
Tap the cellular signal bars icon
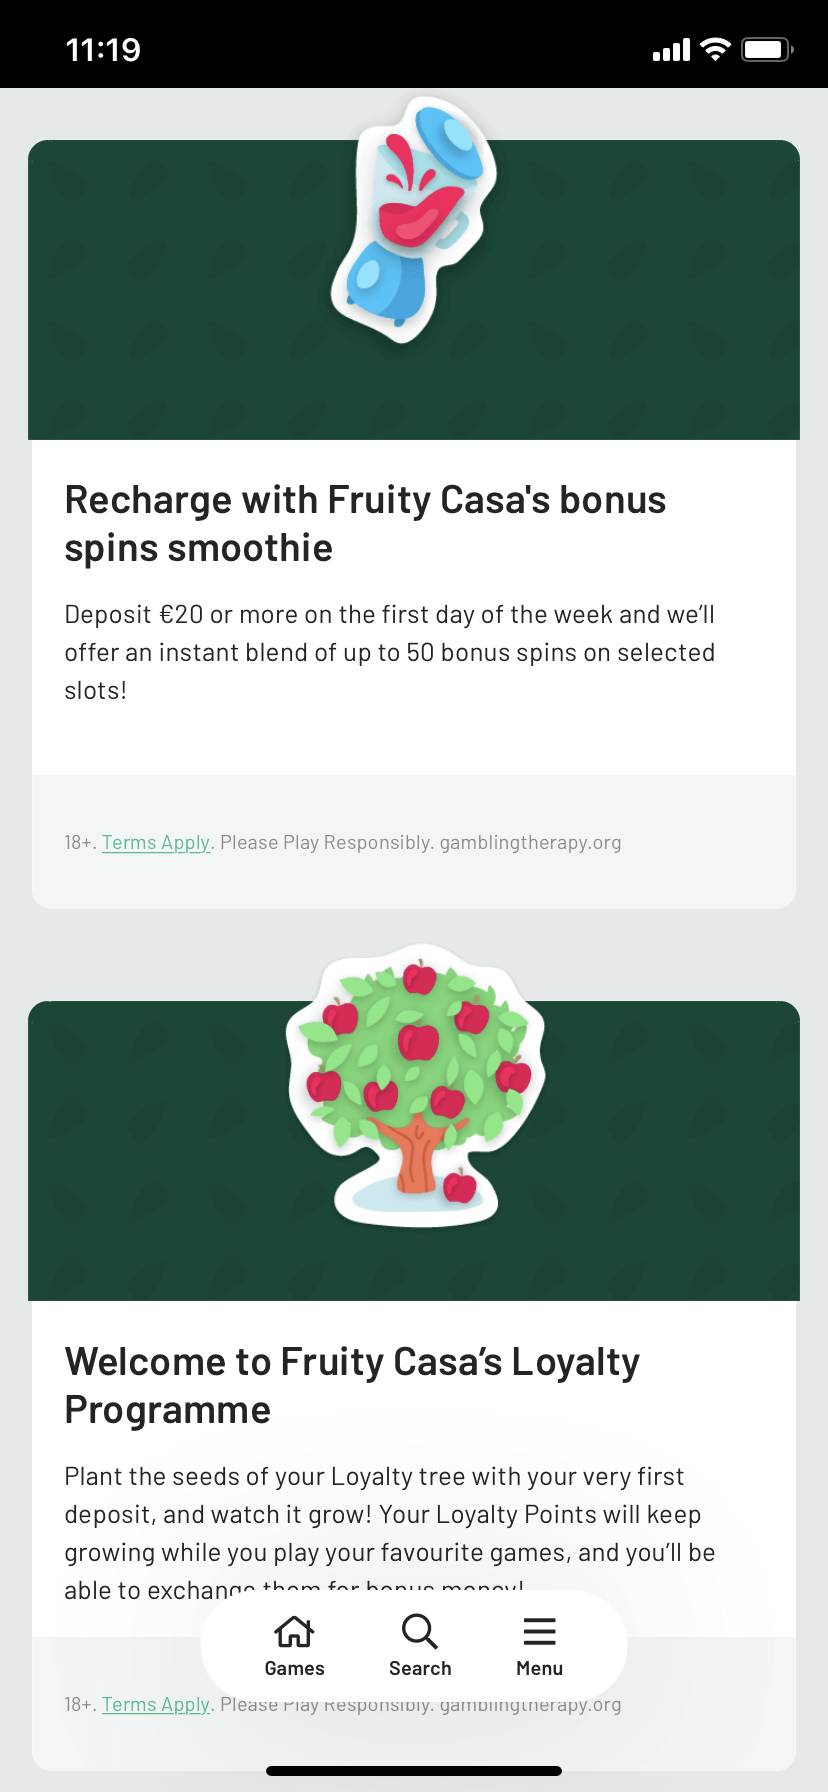671,49
